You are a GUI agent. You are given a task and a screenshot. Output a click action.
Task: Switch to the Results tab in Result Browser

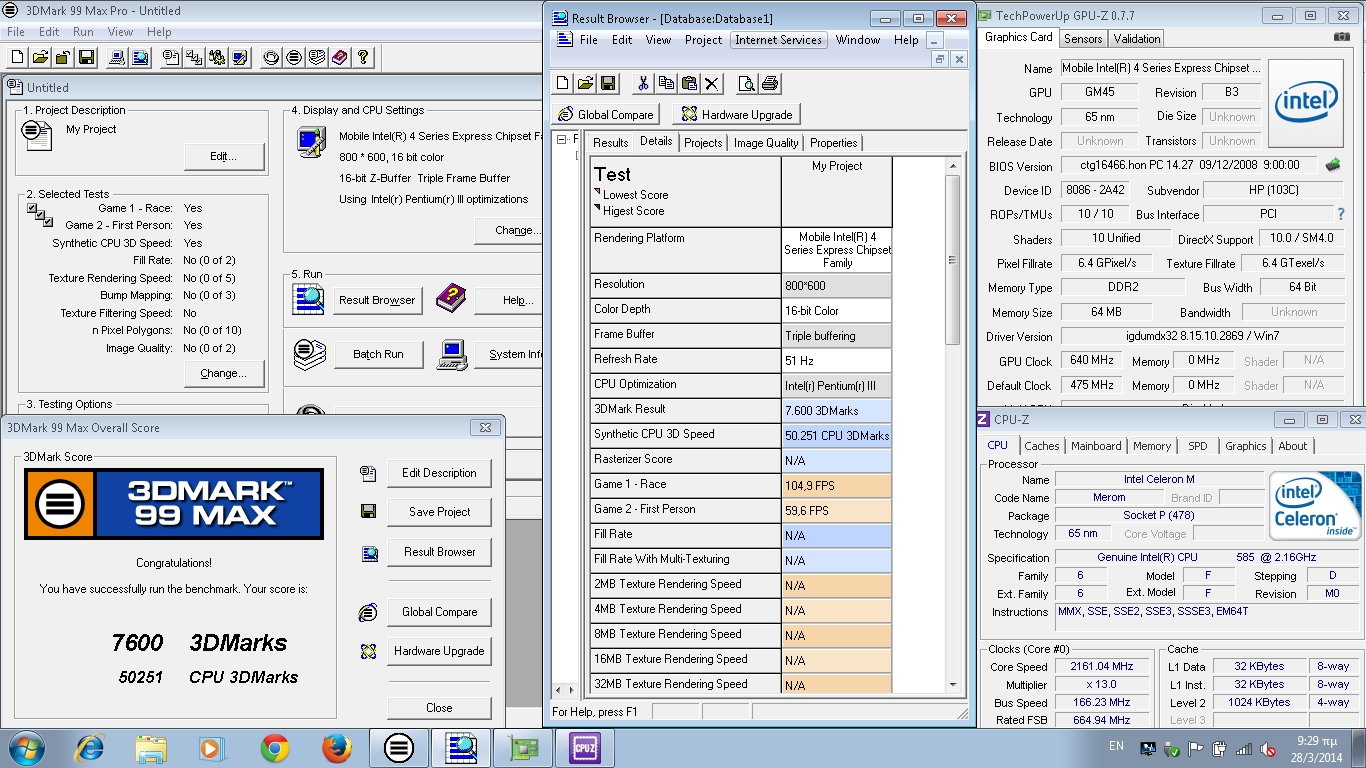tap(611, 143)
